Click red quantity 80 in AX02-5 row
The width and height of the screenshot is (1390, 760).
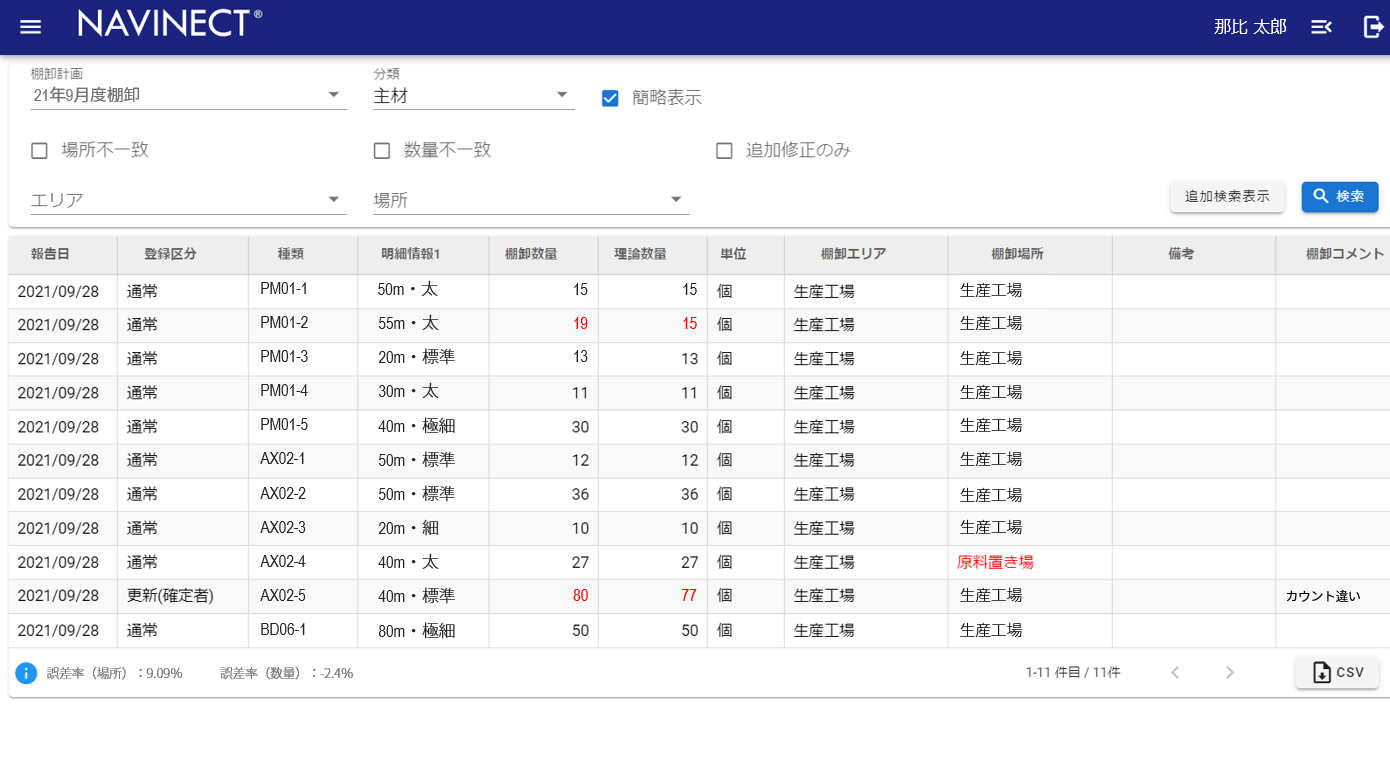(580, 596)
